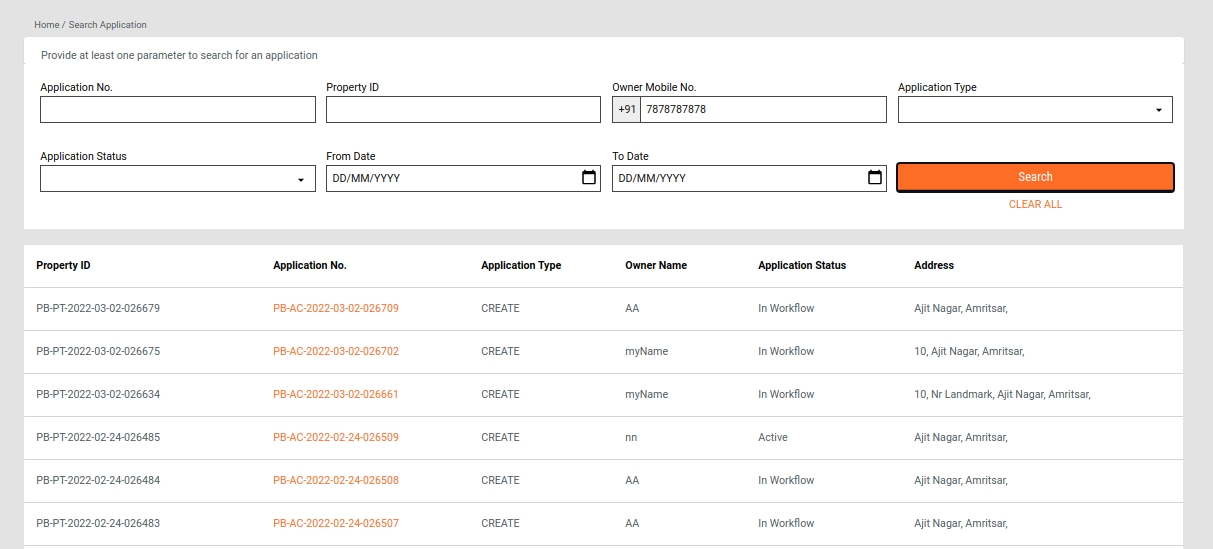Click the To Date text field
The height and width of the screenshot is (549, 1213).
pyautogui.click(x=736, y=179)
